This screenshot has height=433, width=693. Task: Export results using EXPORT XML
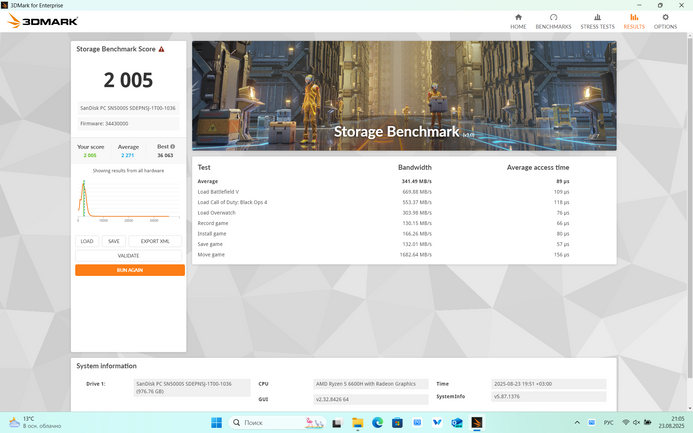tap(155, 241)
